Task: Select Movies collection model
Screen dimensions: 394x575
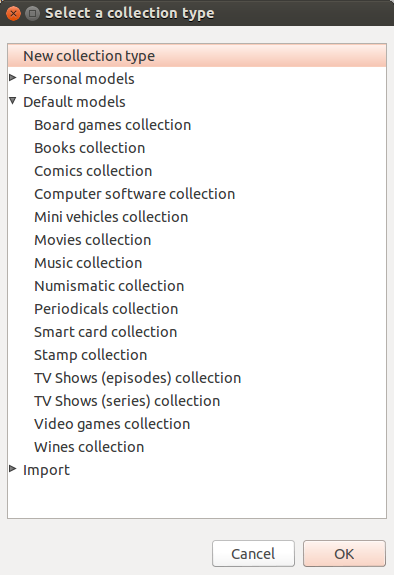Action: (x=93, y=240)
